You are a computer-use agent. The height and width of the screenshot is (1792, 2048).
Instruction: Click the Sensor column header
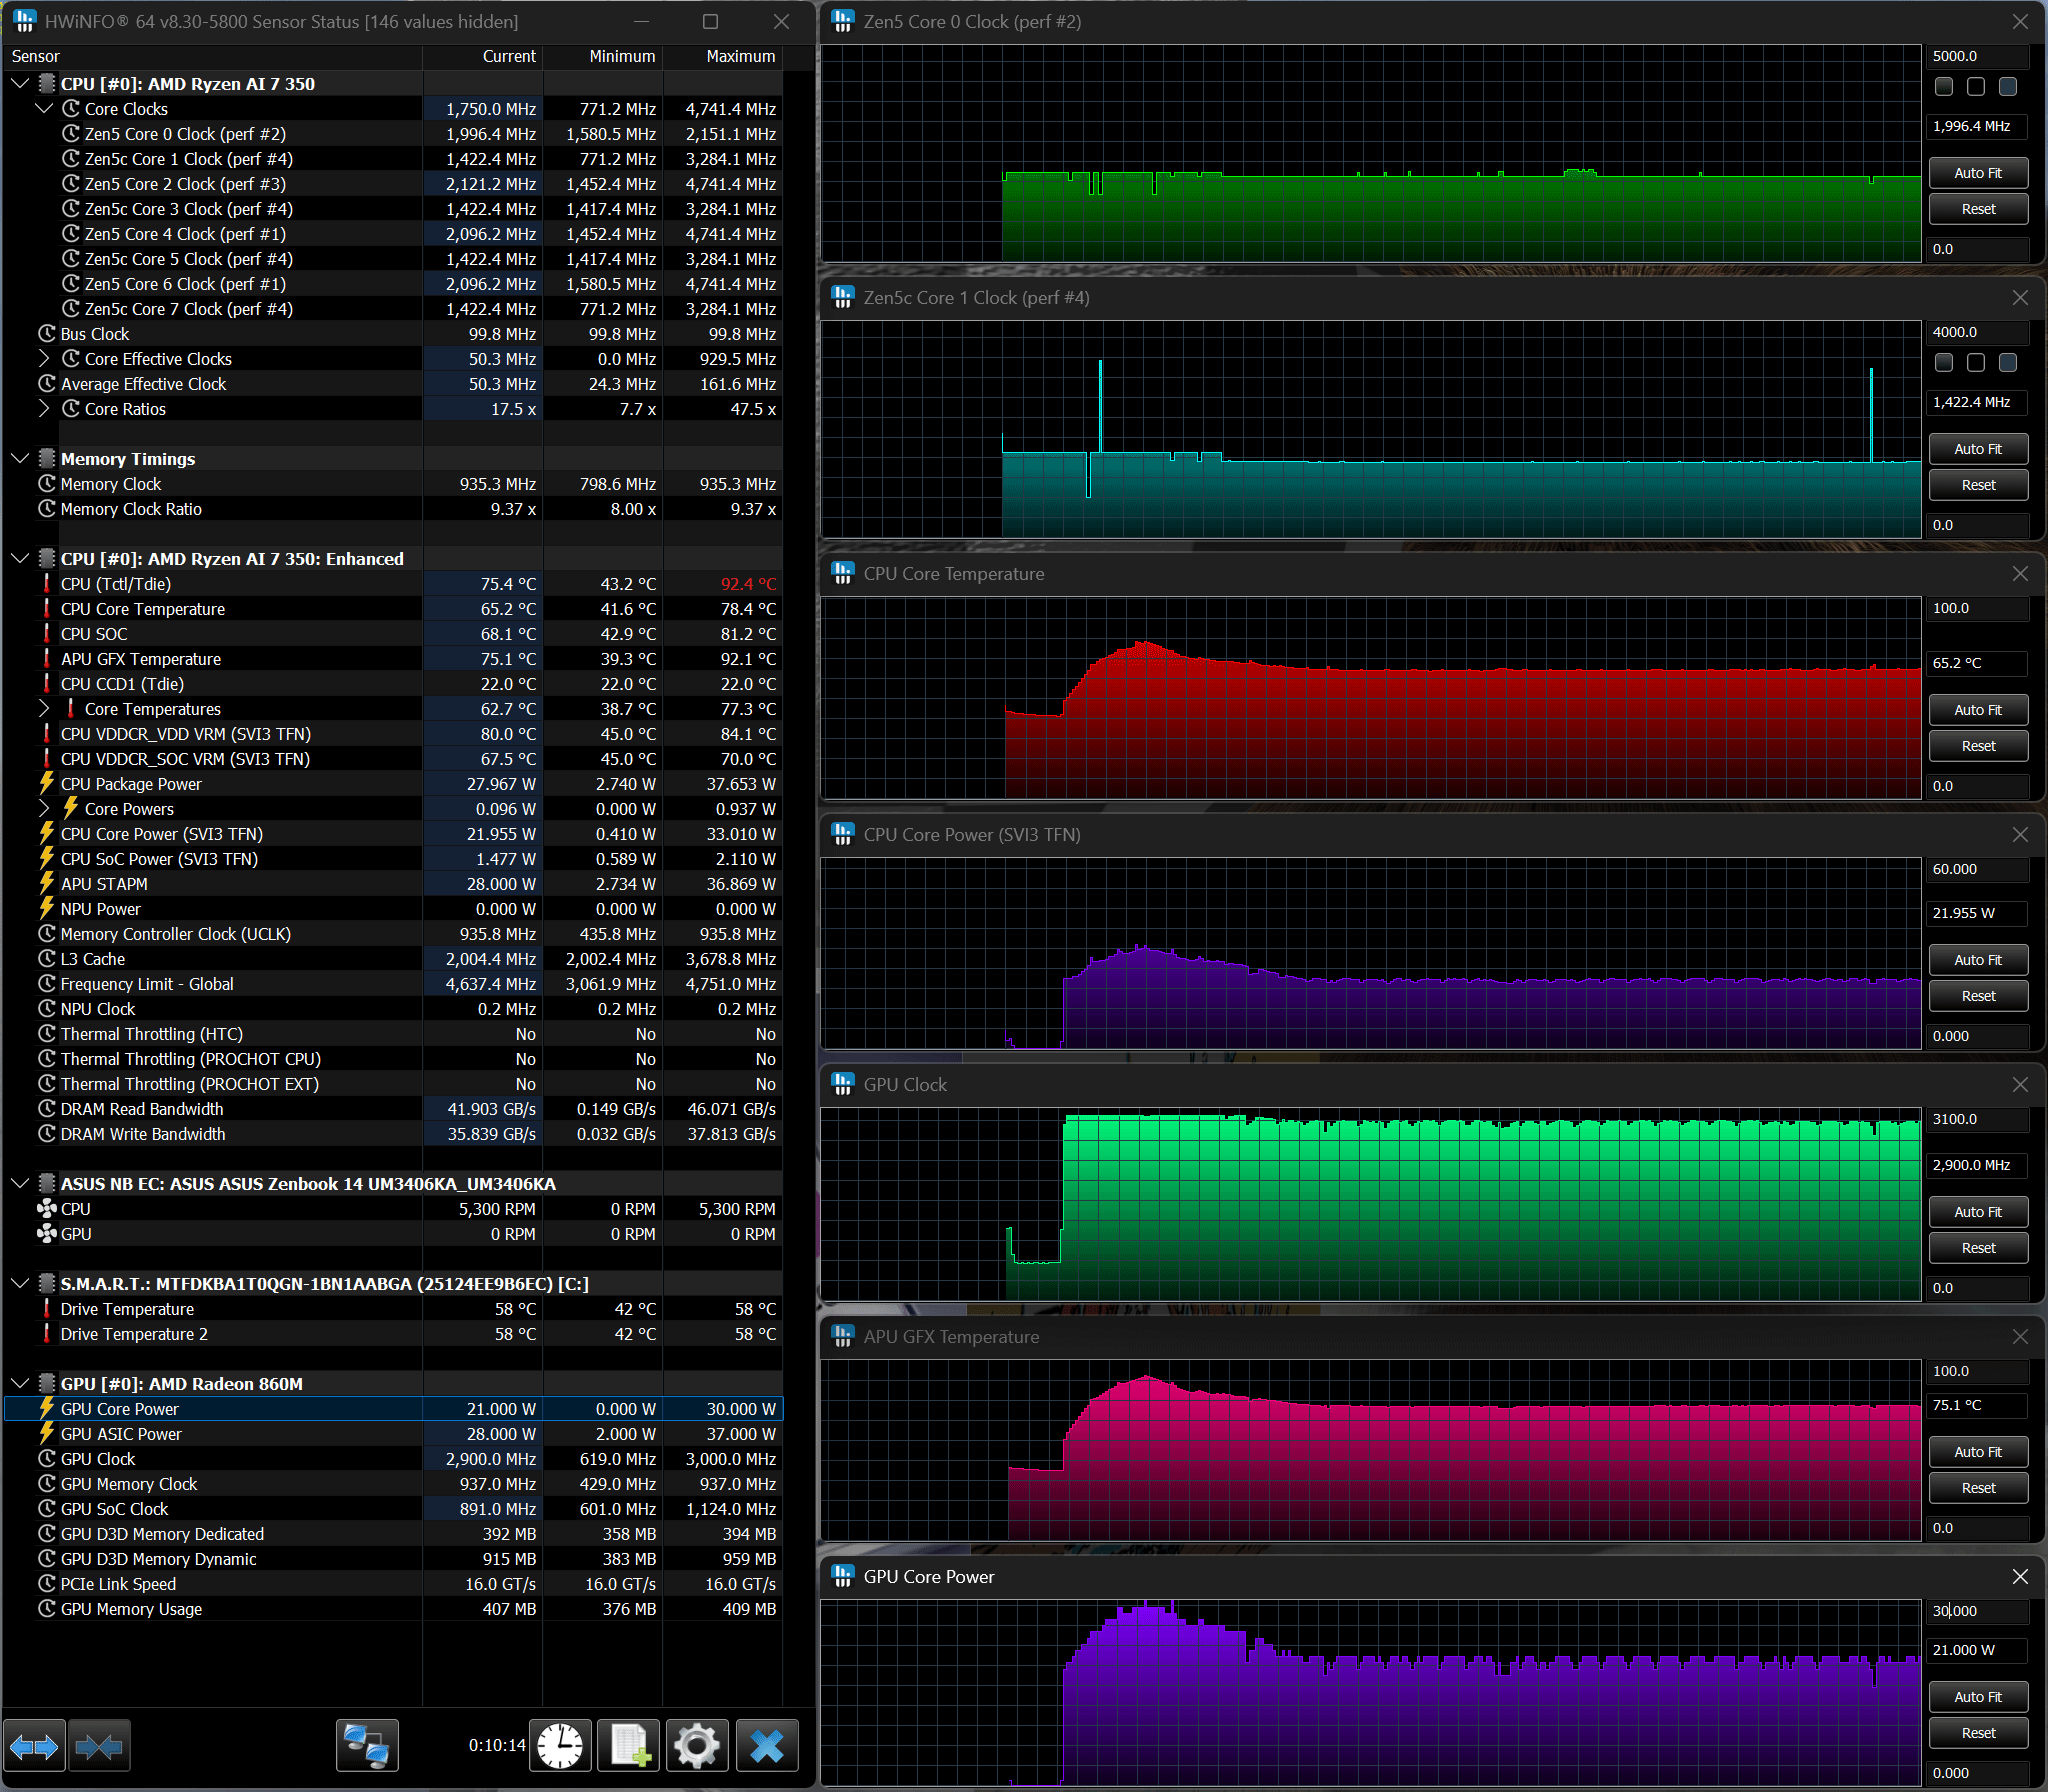(36, 57)
